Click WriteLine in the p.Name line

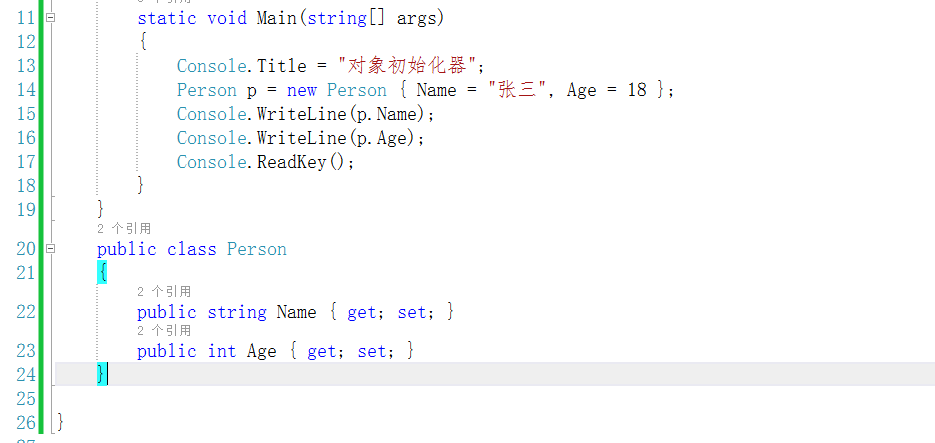coord(297,114)
